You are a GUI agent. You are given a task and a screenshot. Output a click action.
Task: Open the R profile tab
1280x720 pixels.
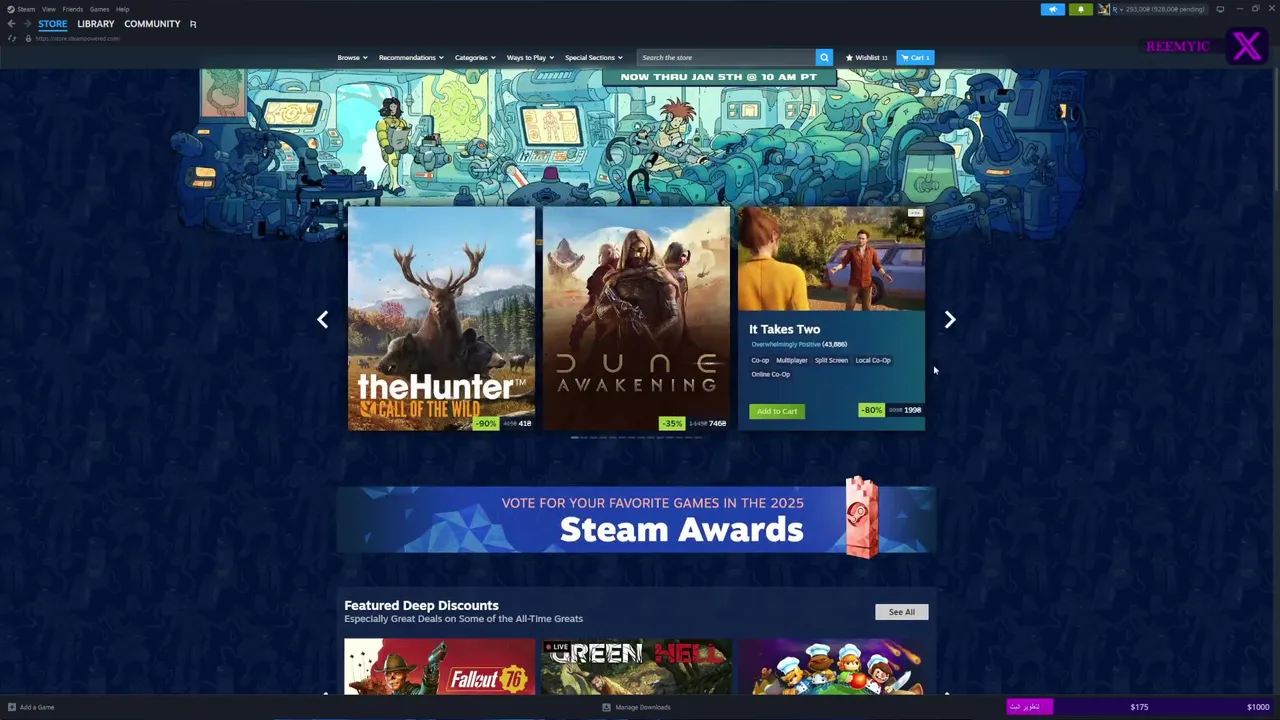(193, 24)
